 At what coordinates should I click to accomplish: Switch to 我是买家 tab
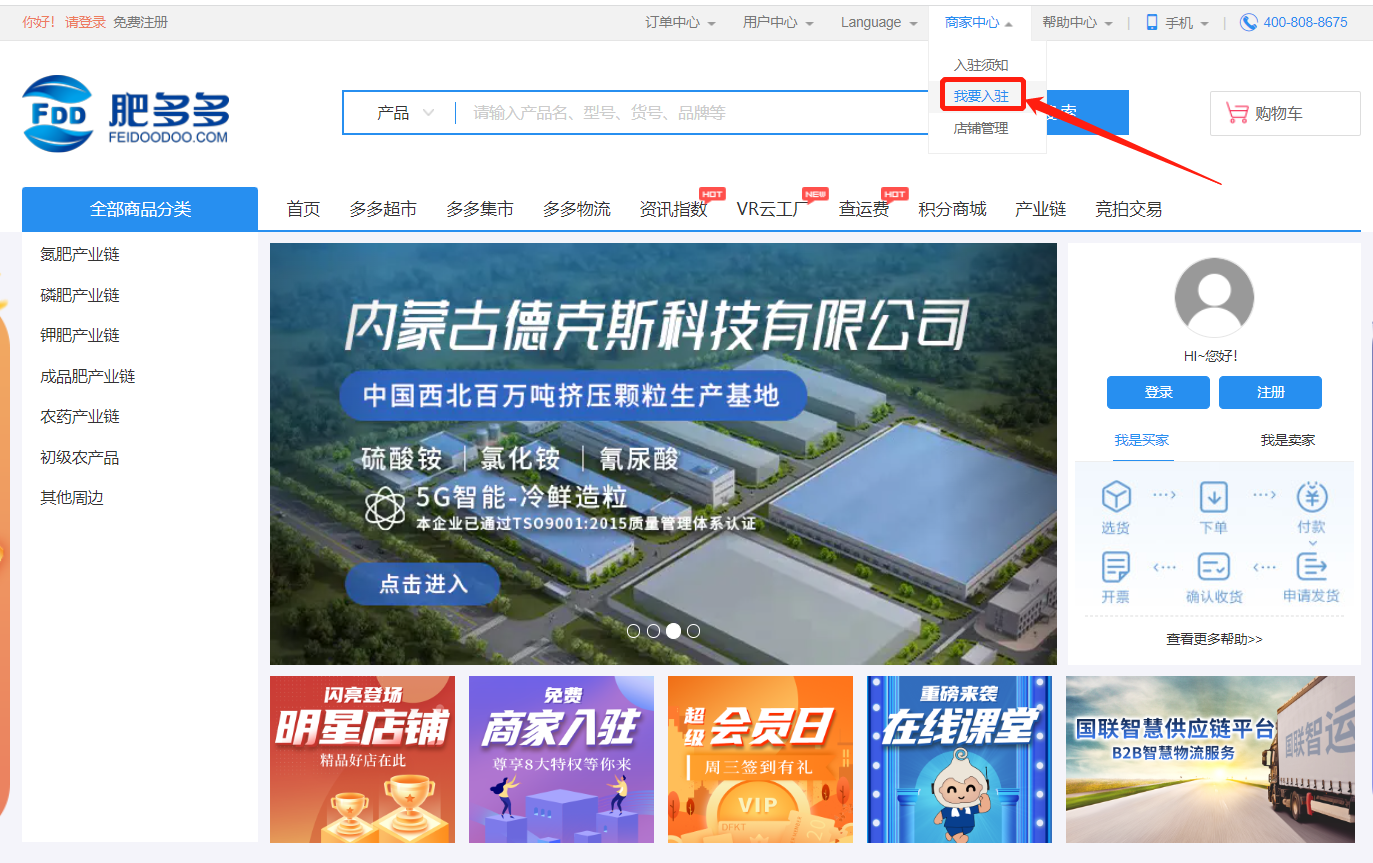point(1142,440)
